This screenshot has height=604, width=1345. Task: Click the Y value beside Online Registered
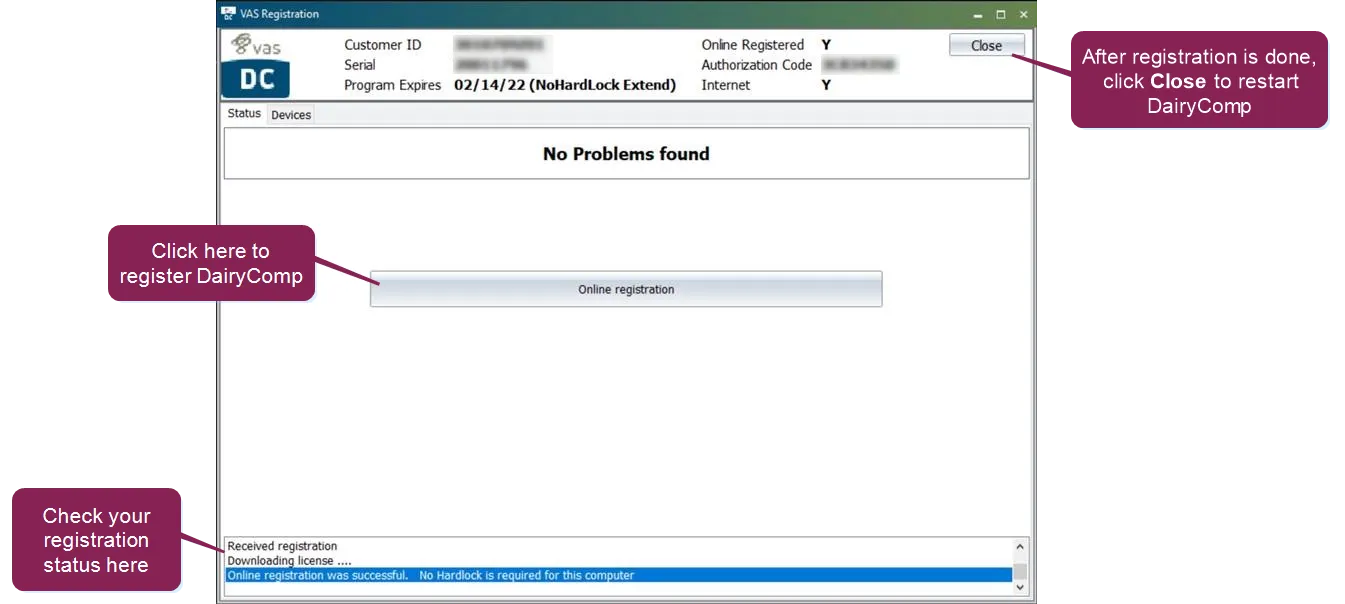tap(826, 45)
